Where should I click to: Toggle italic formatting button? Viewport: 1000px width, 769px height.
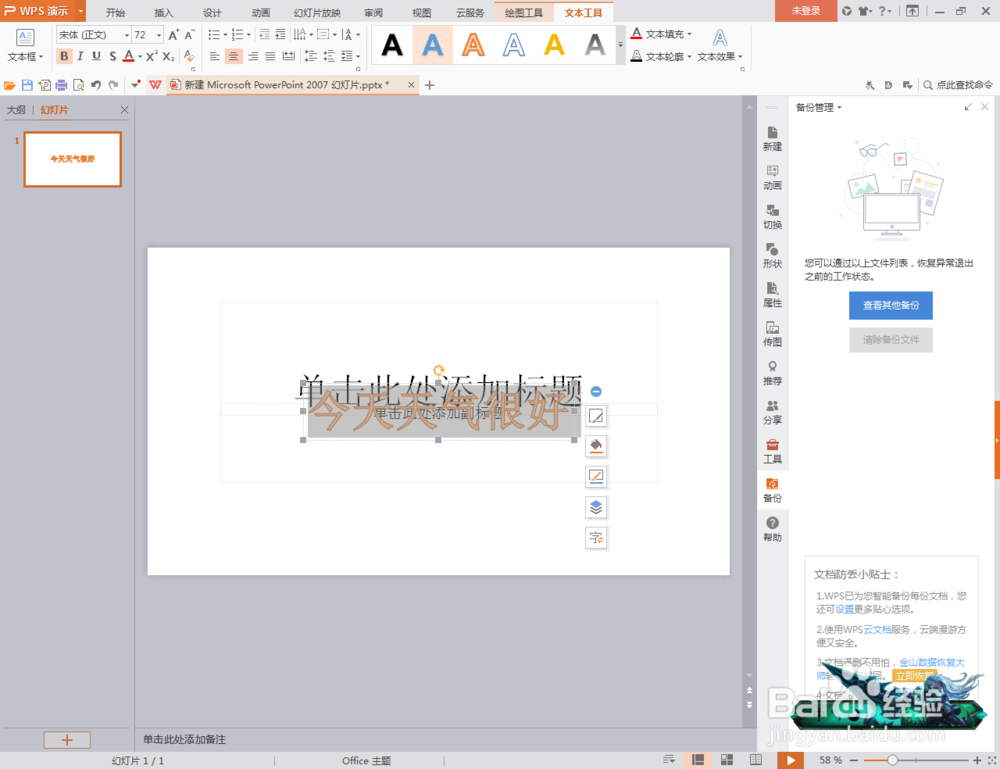(80, 56)
